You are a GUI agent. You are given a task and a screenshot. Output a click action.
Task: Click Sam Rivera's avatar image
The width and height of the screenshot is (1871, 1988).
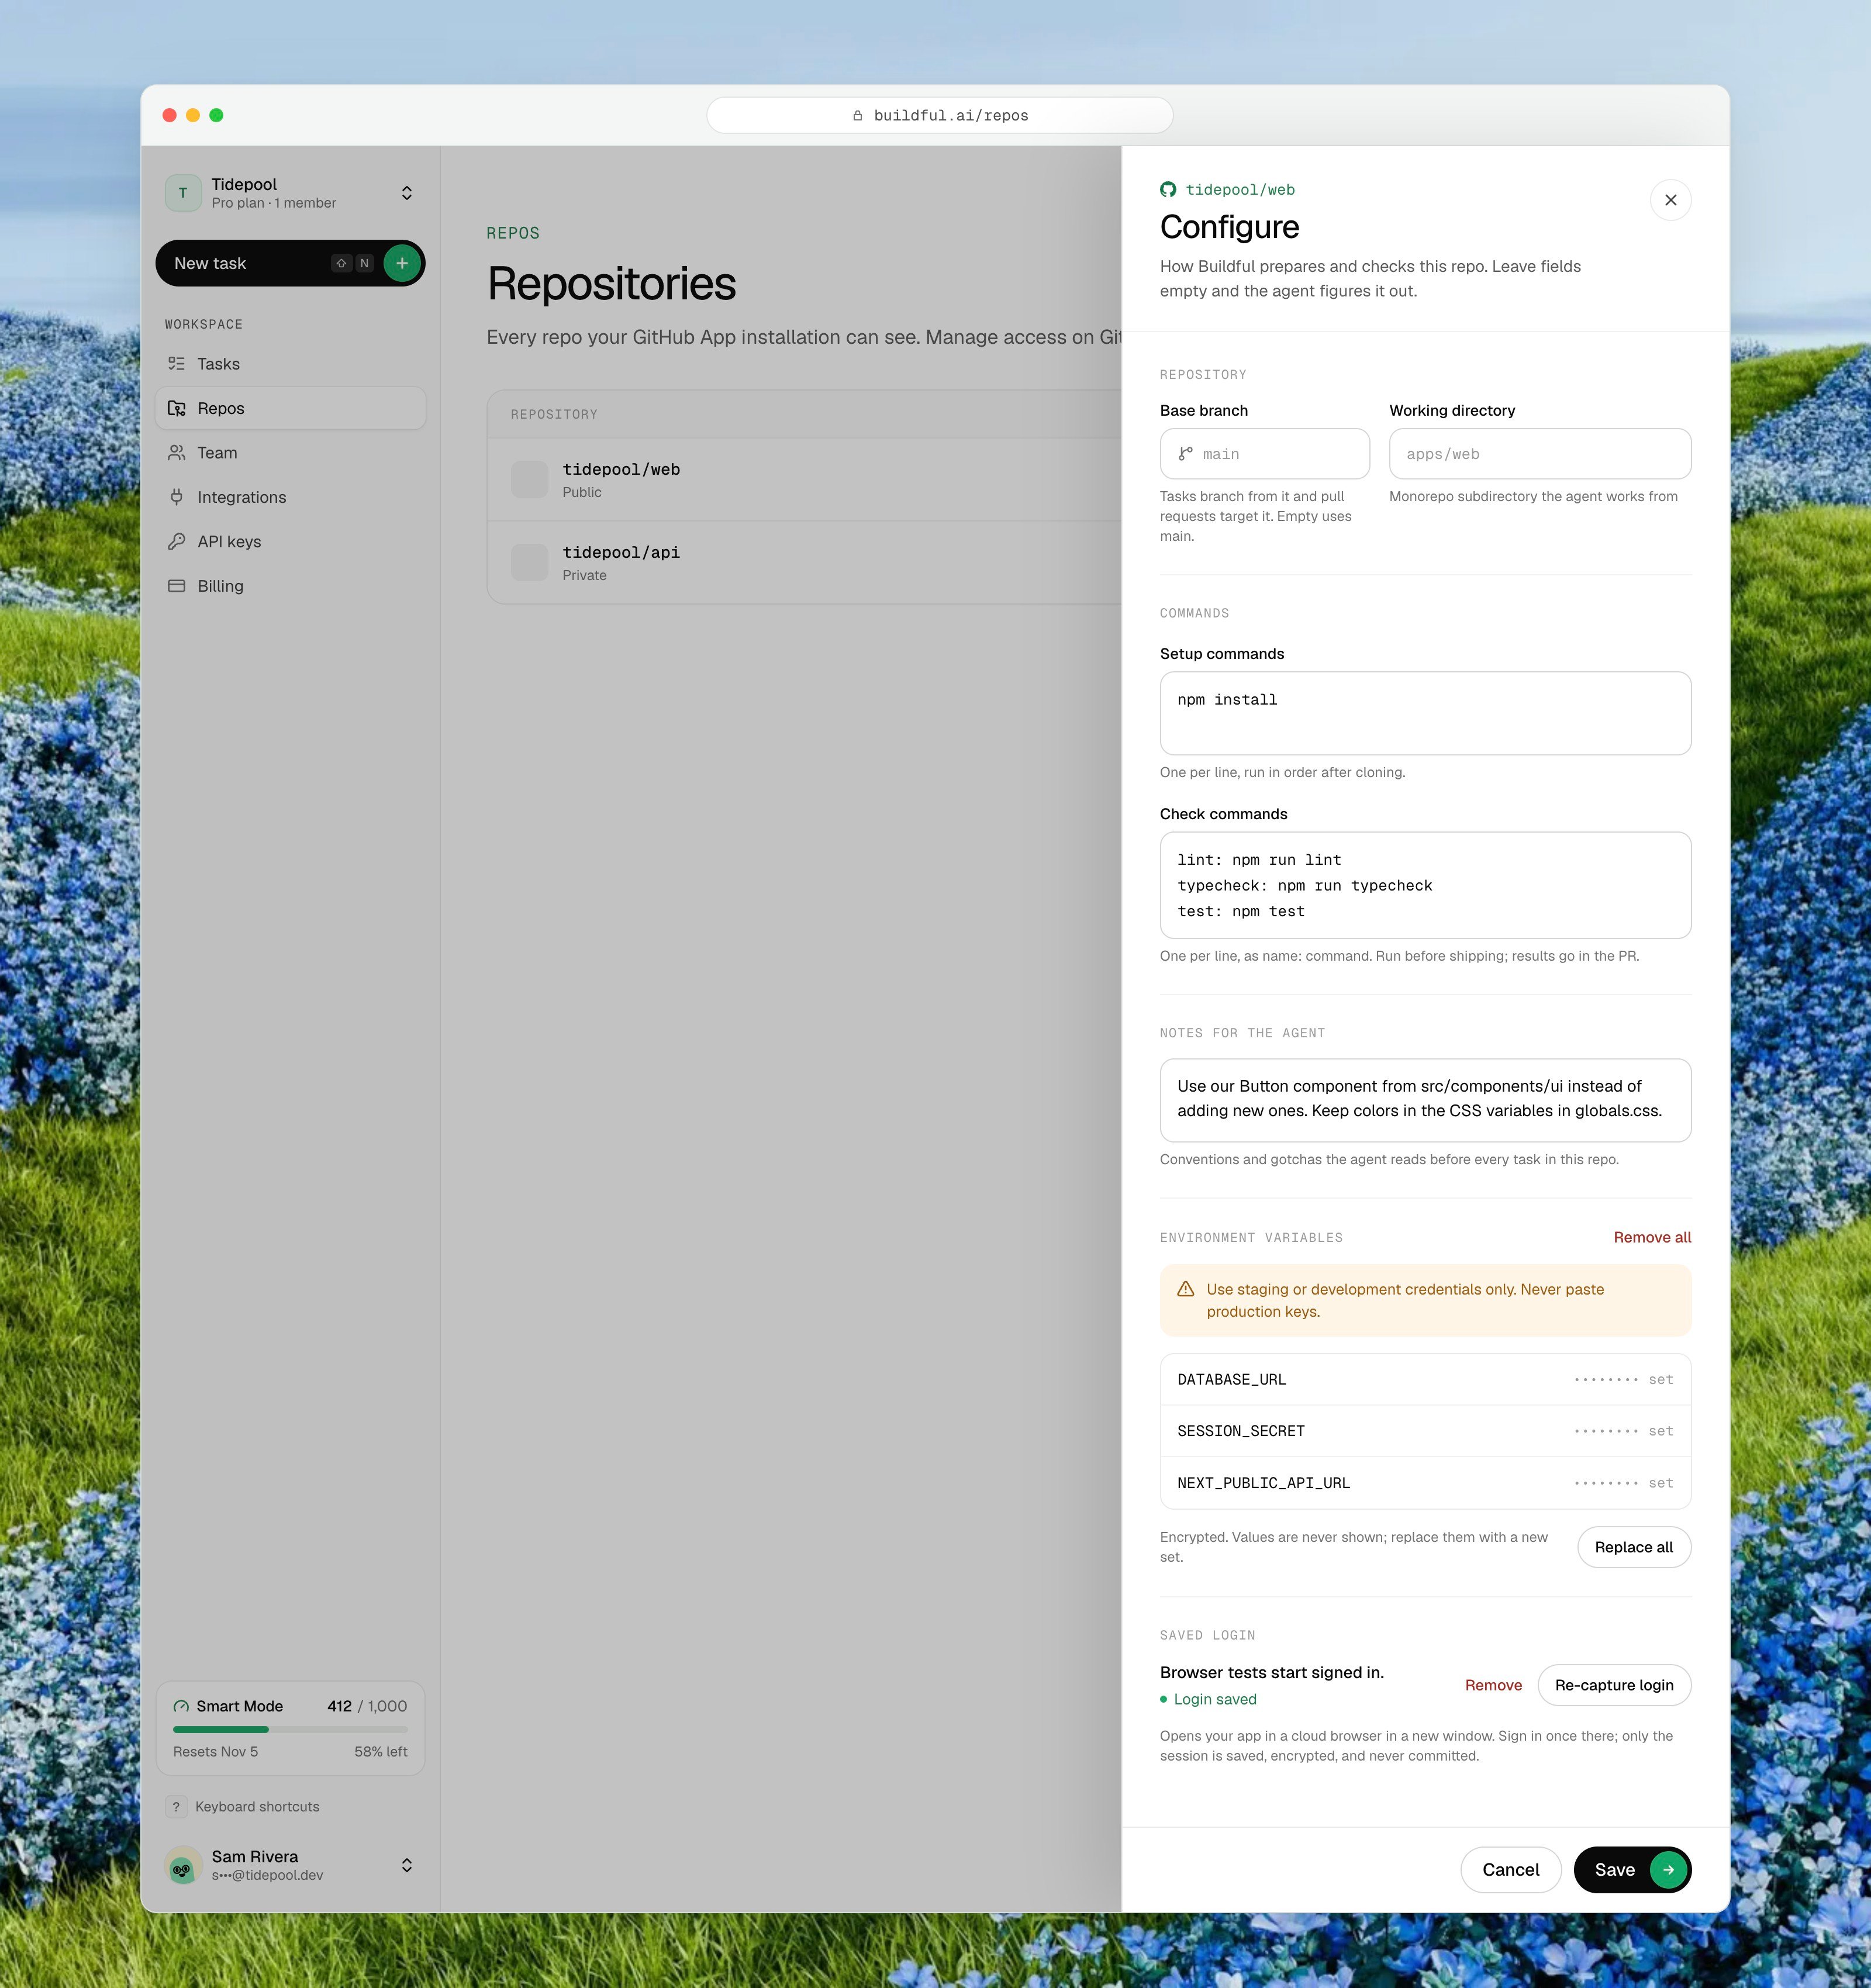pyautogui.click(x=183, y=1865)
